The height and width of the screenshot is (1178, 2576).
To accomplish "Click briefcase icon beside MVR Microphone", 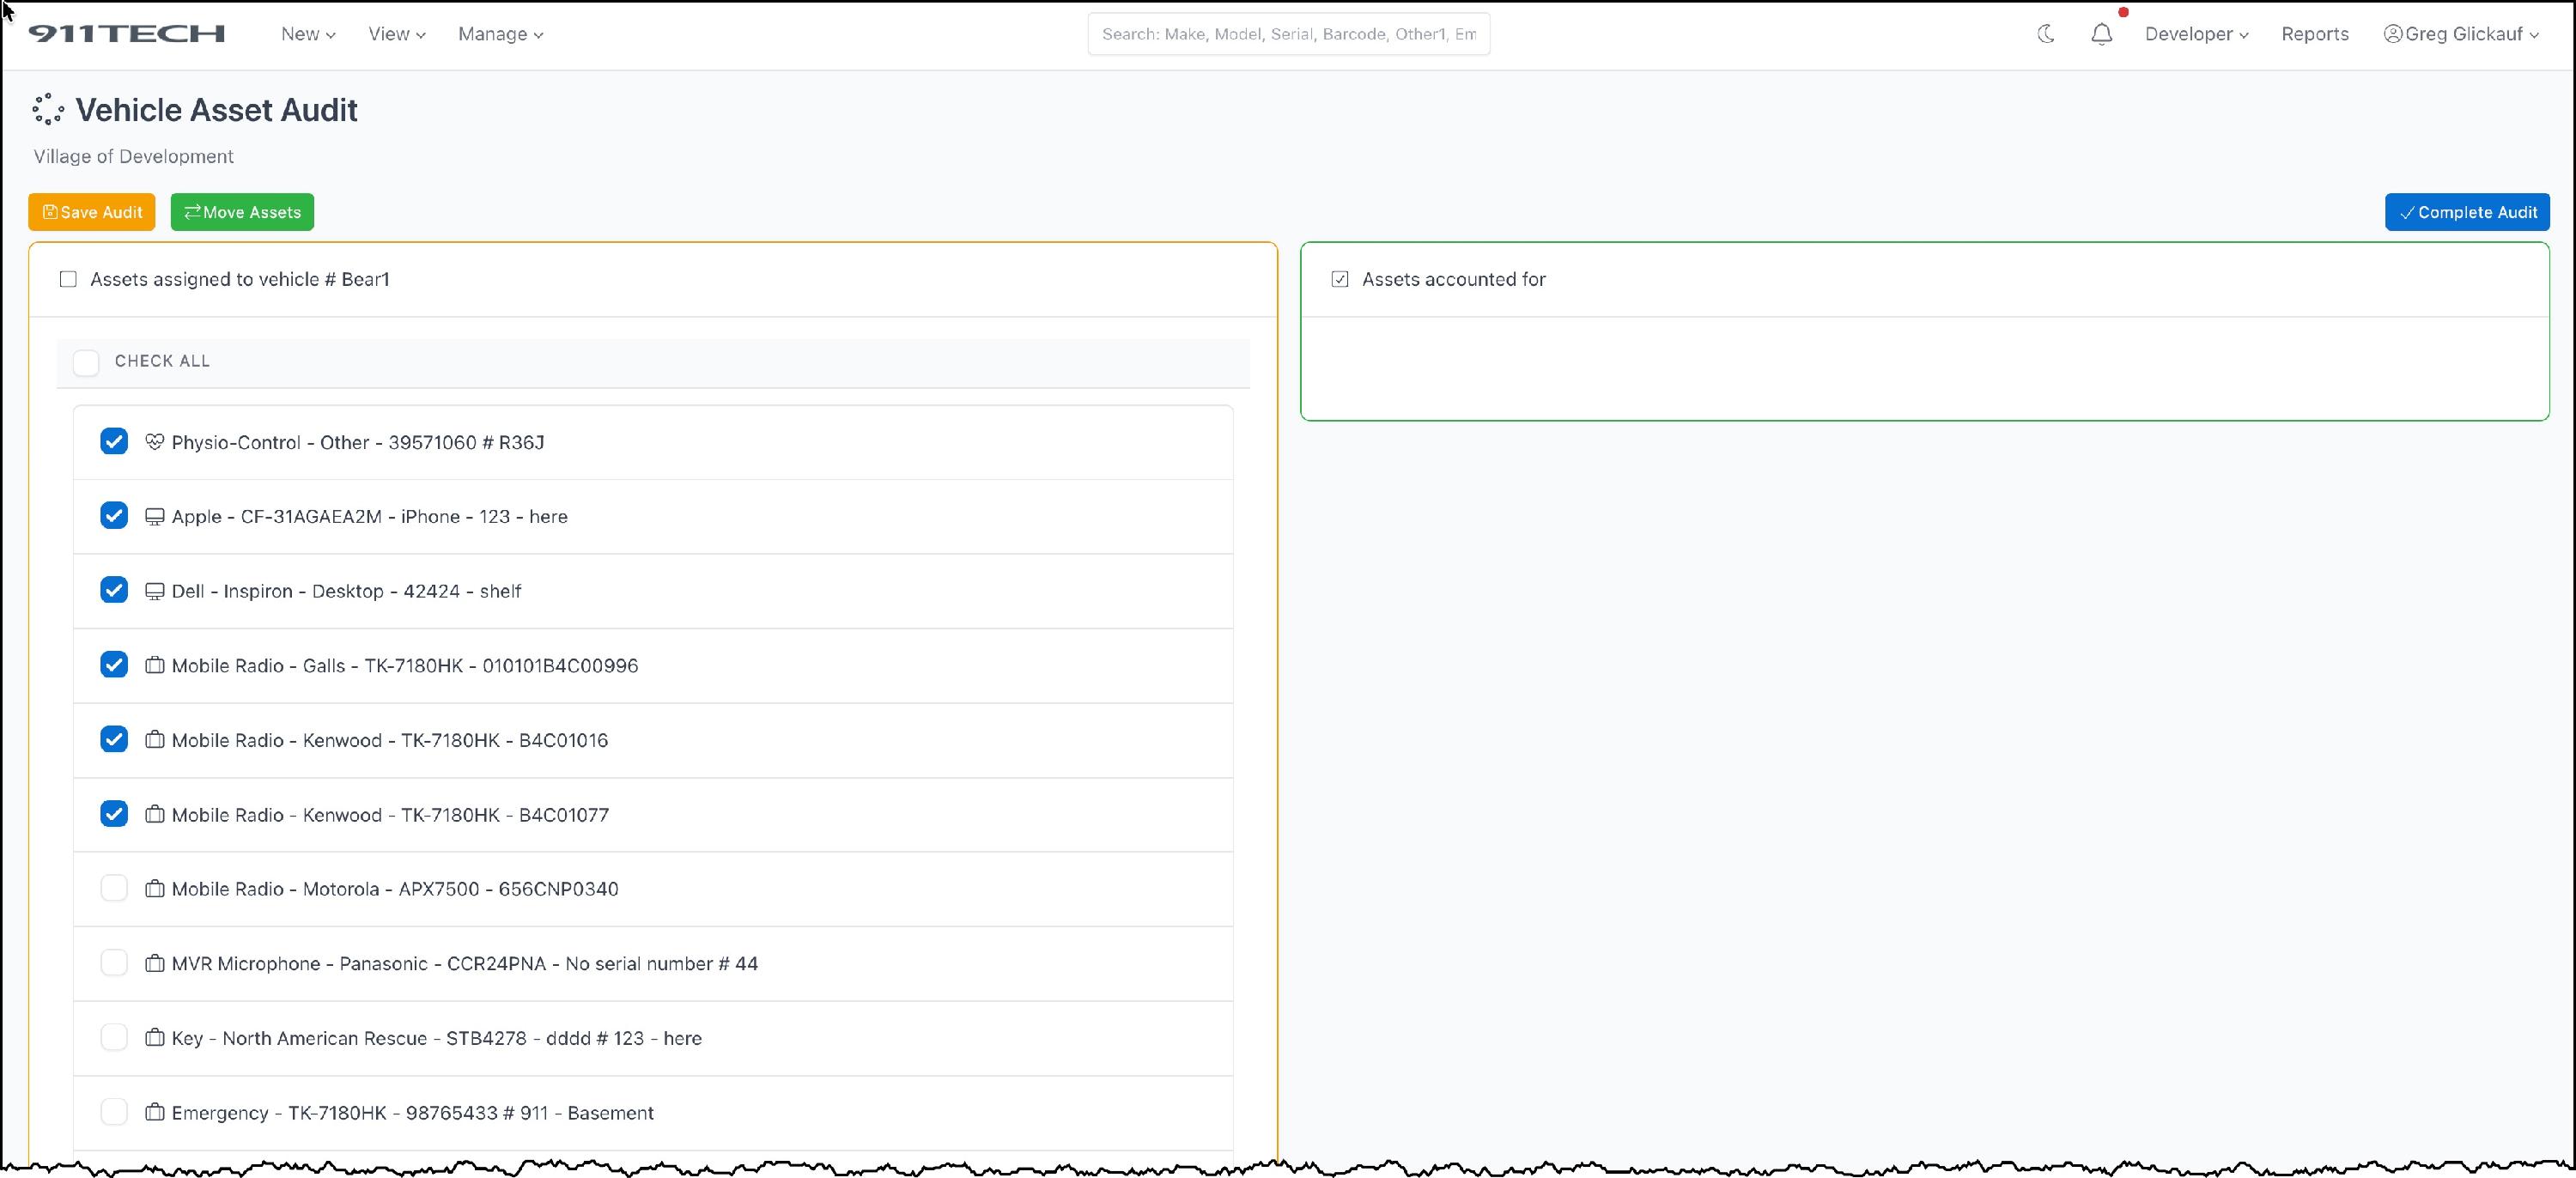I will [x=154, y=964].
